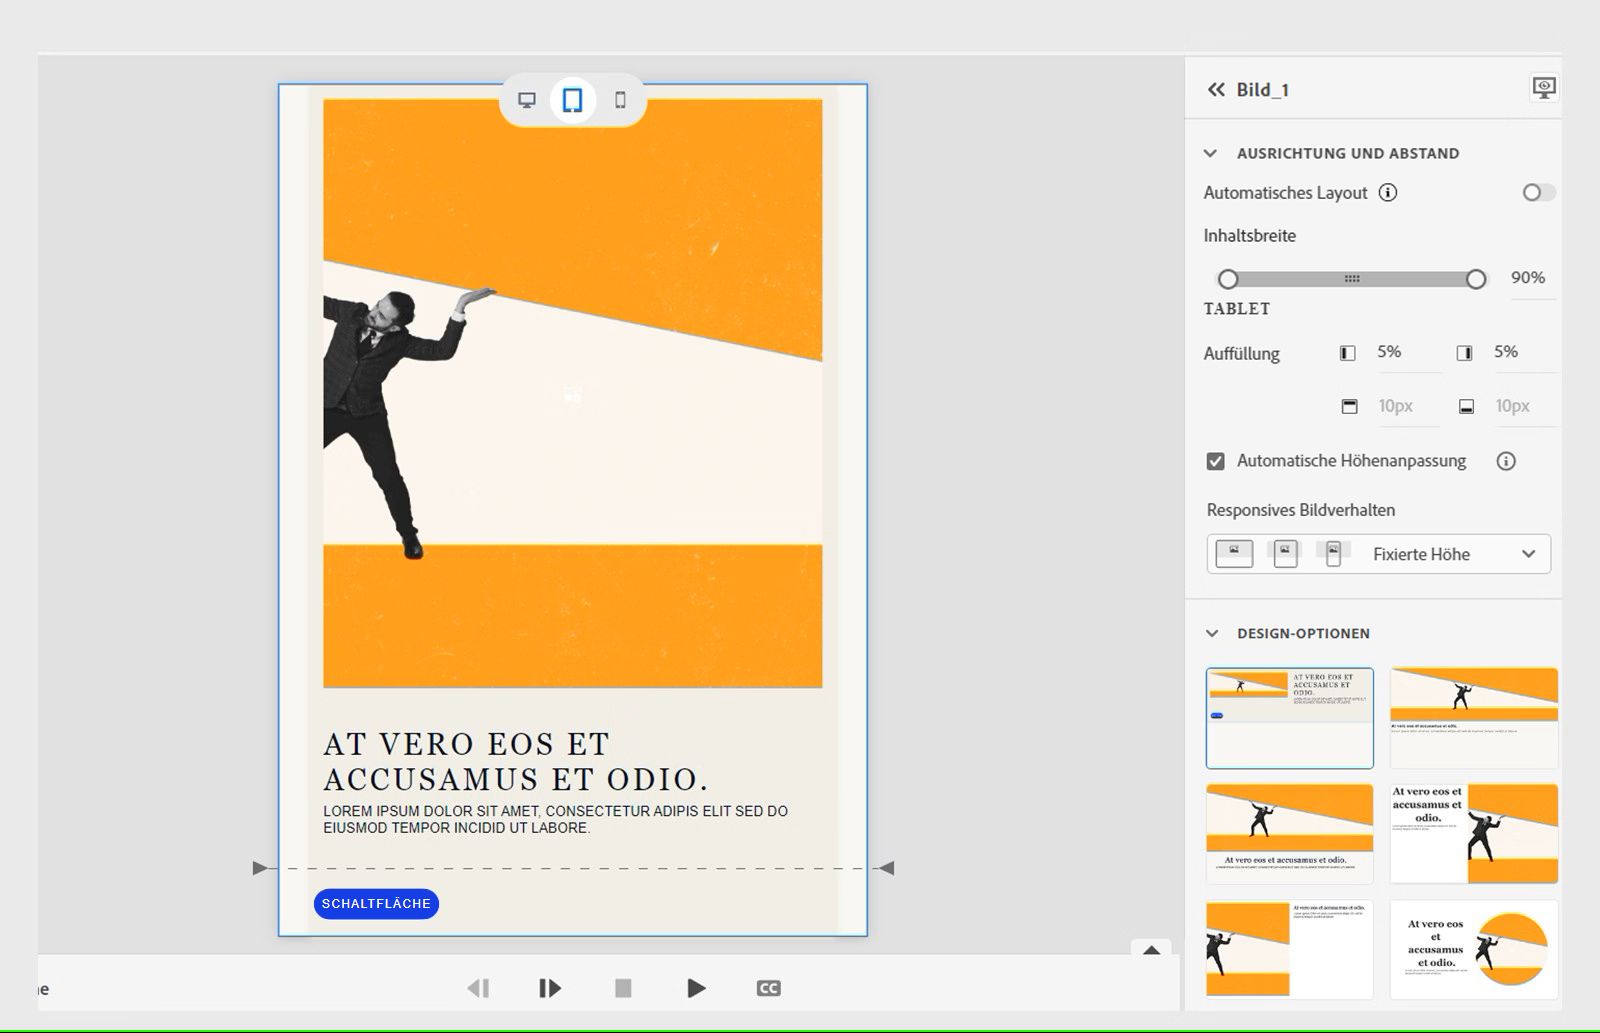Edit the right padding 5% field
Screen dimensions: 1600x1033
[x=1524, y=352]
